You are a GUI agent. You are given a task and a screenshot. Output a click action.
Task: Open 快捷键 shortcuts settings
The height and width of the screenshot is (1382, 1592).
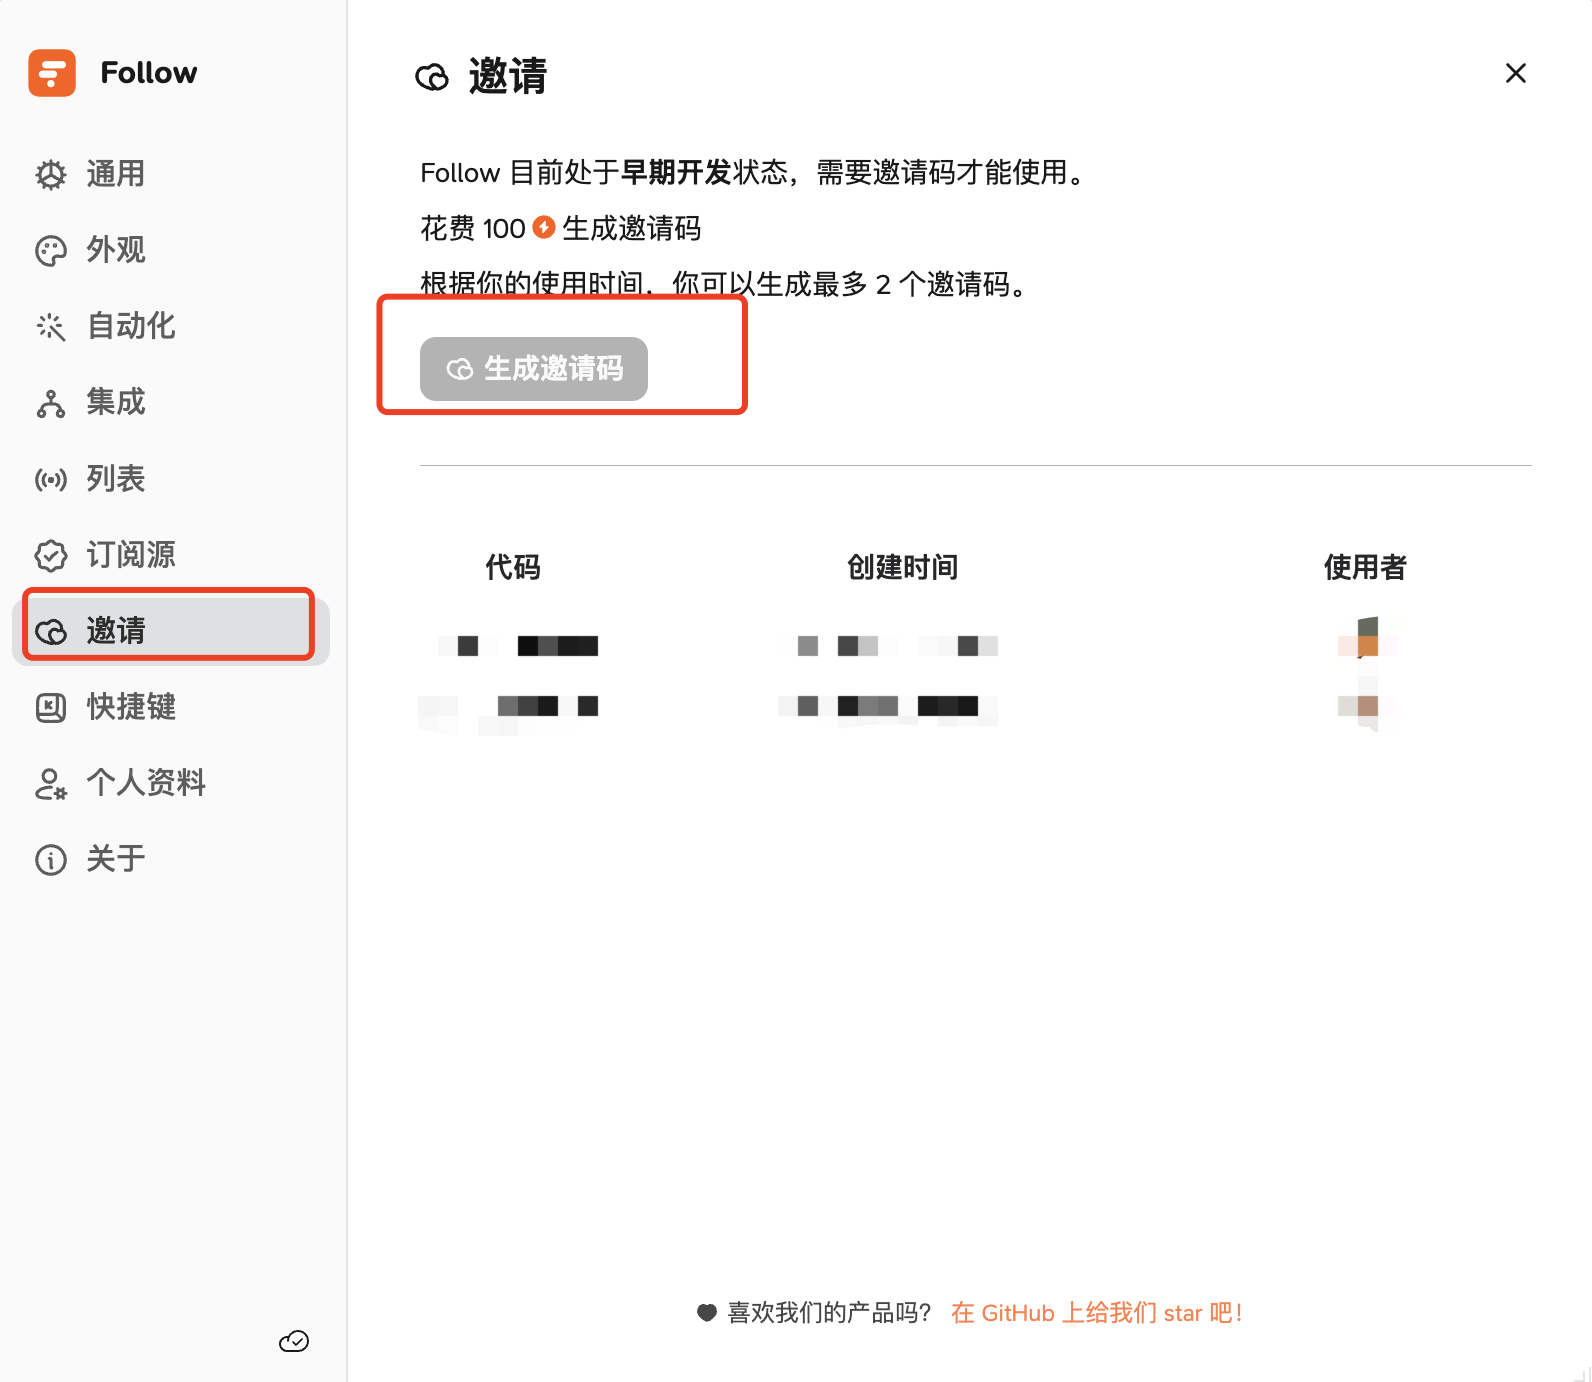(x=171, y=706)
